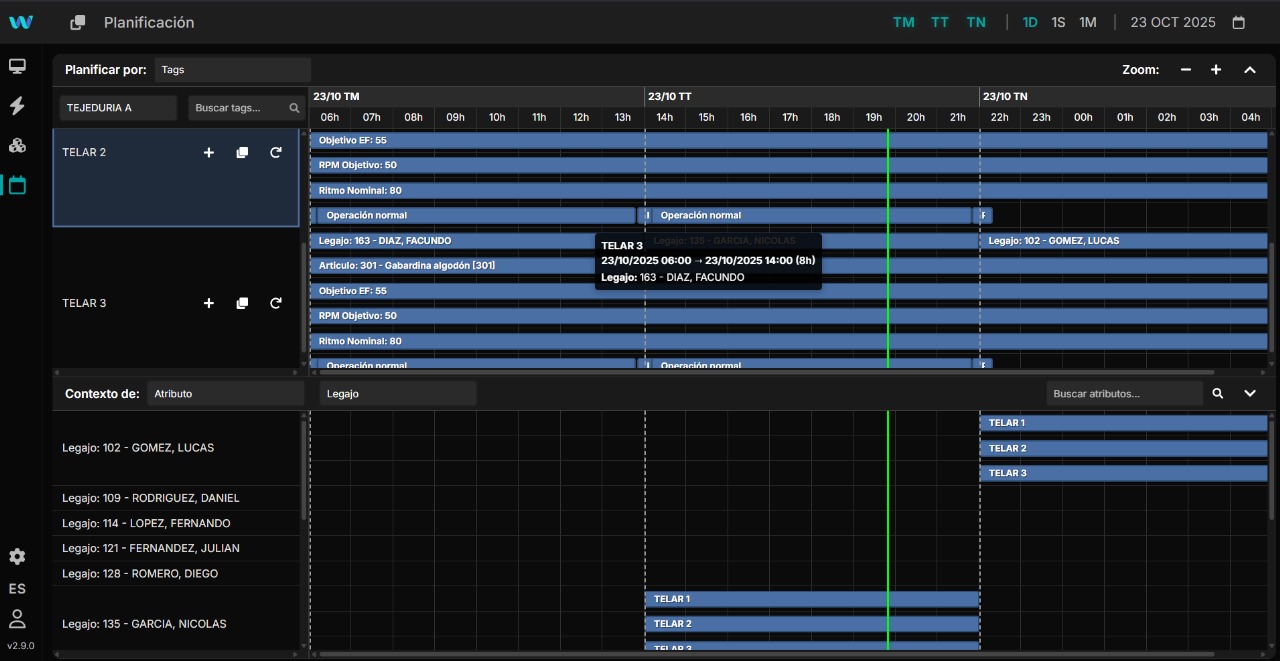Expand the context panel chevron down

1250,394
